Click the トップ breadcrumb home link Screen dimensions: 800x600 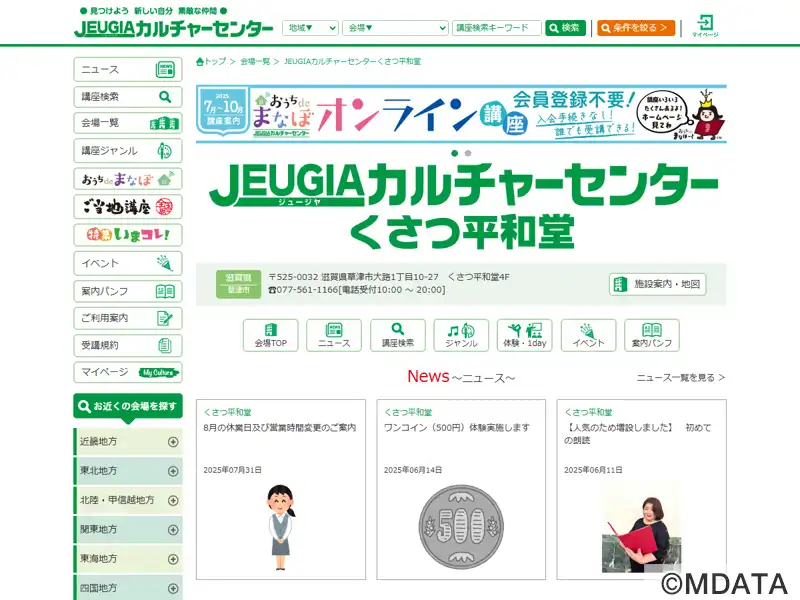211,62
